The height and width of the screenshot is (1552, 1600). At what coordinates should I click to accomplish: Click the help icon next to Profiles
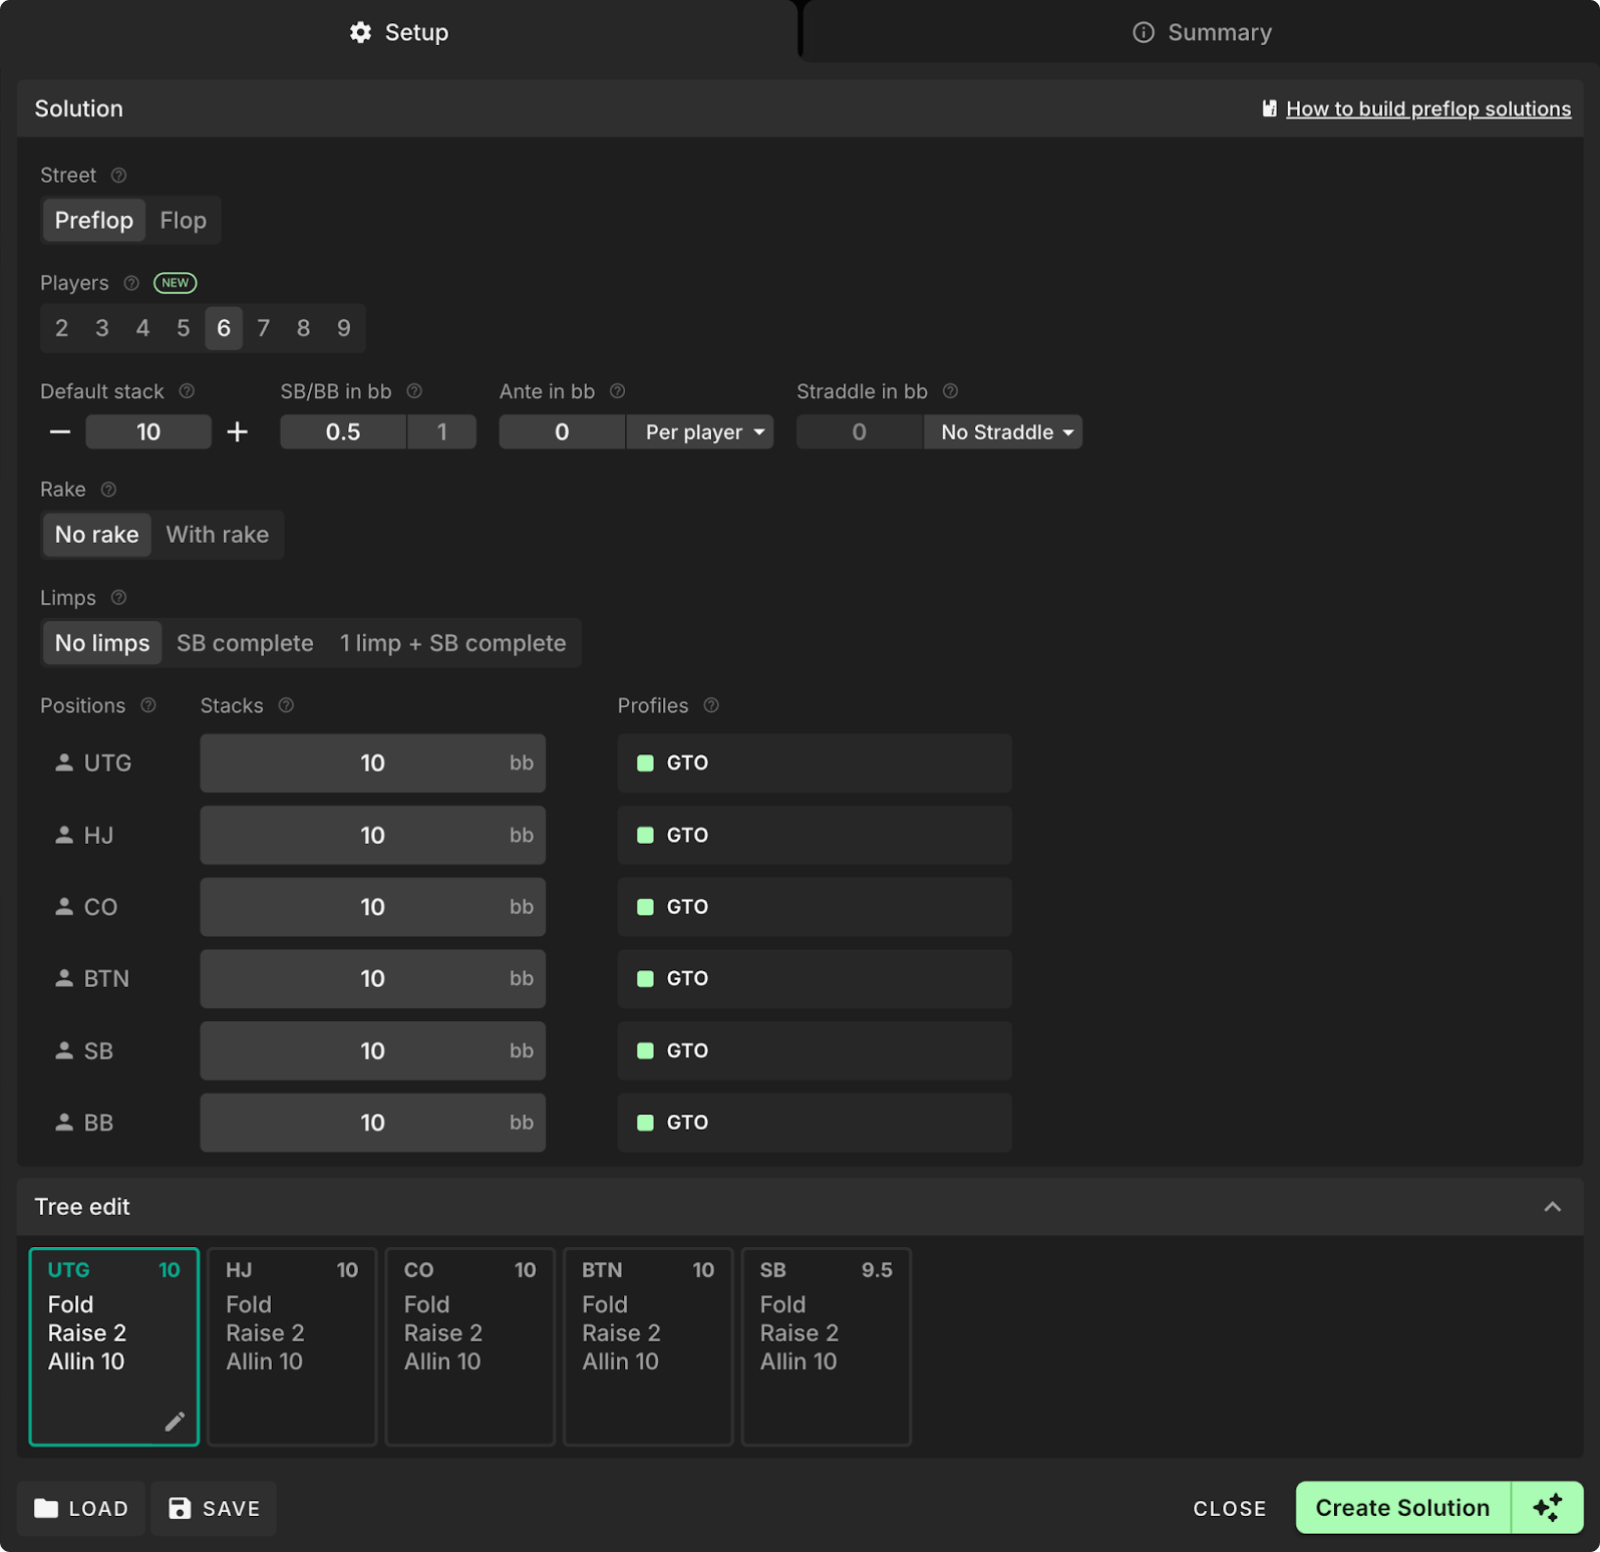coord(711,706)
